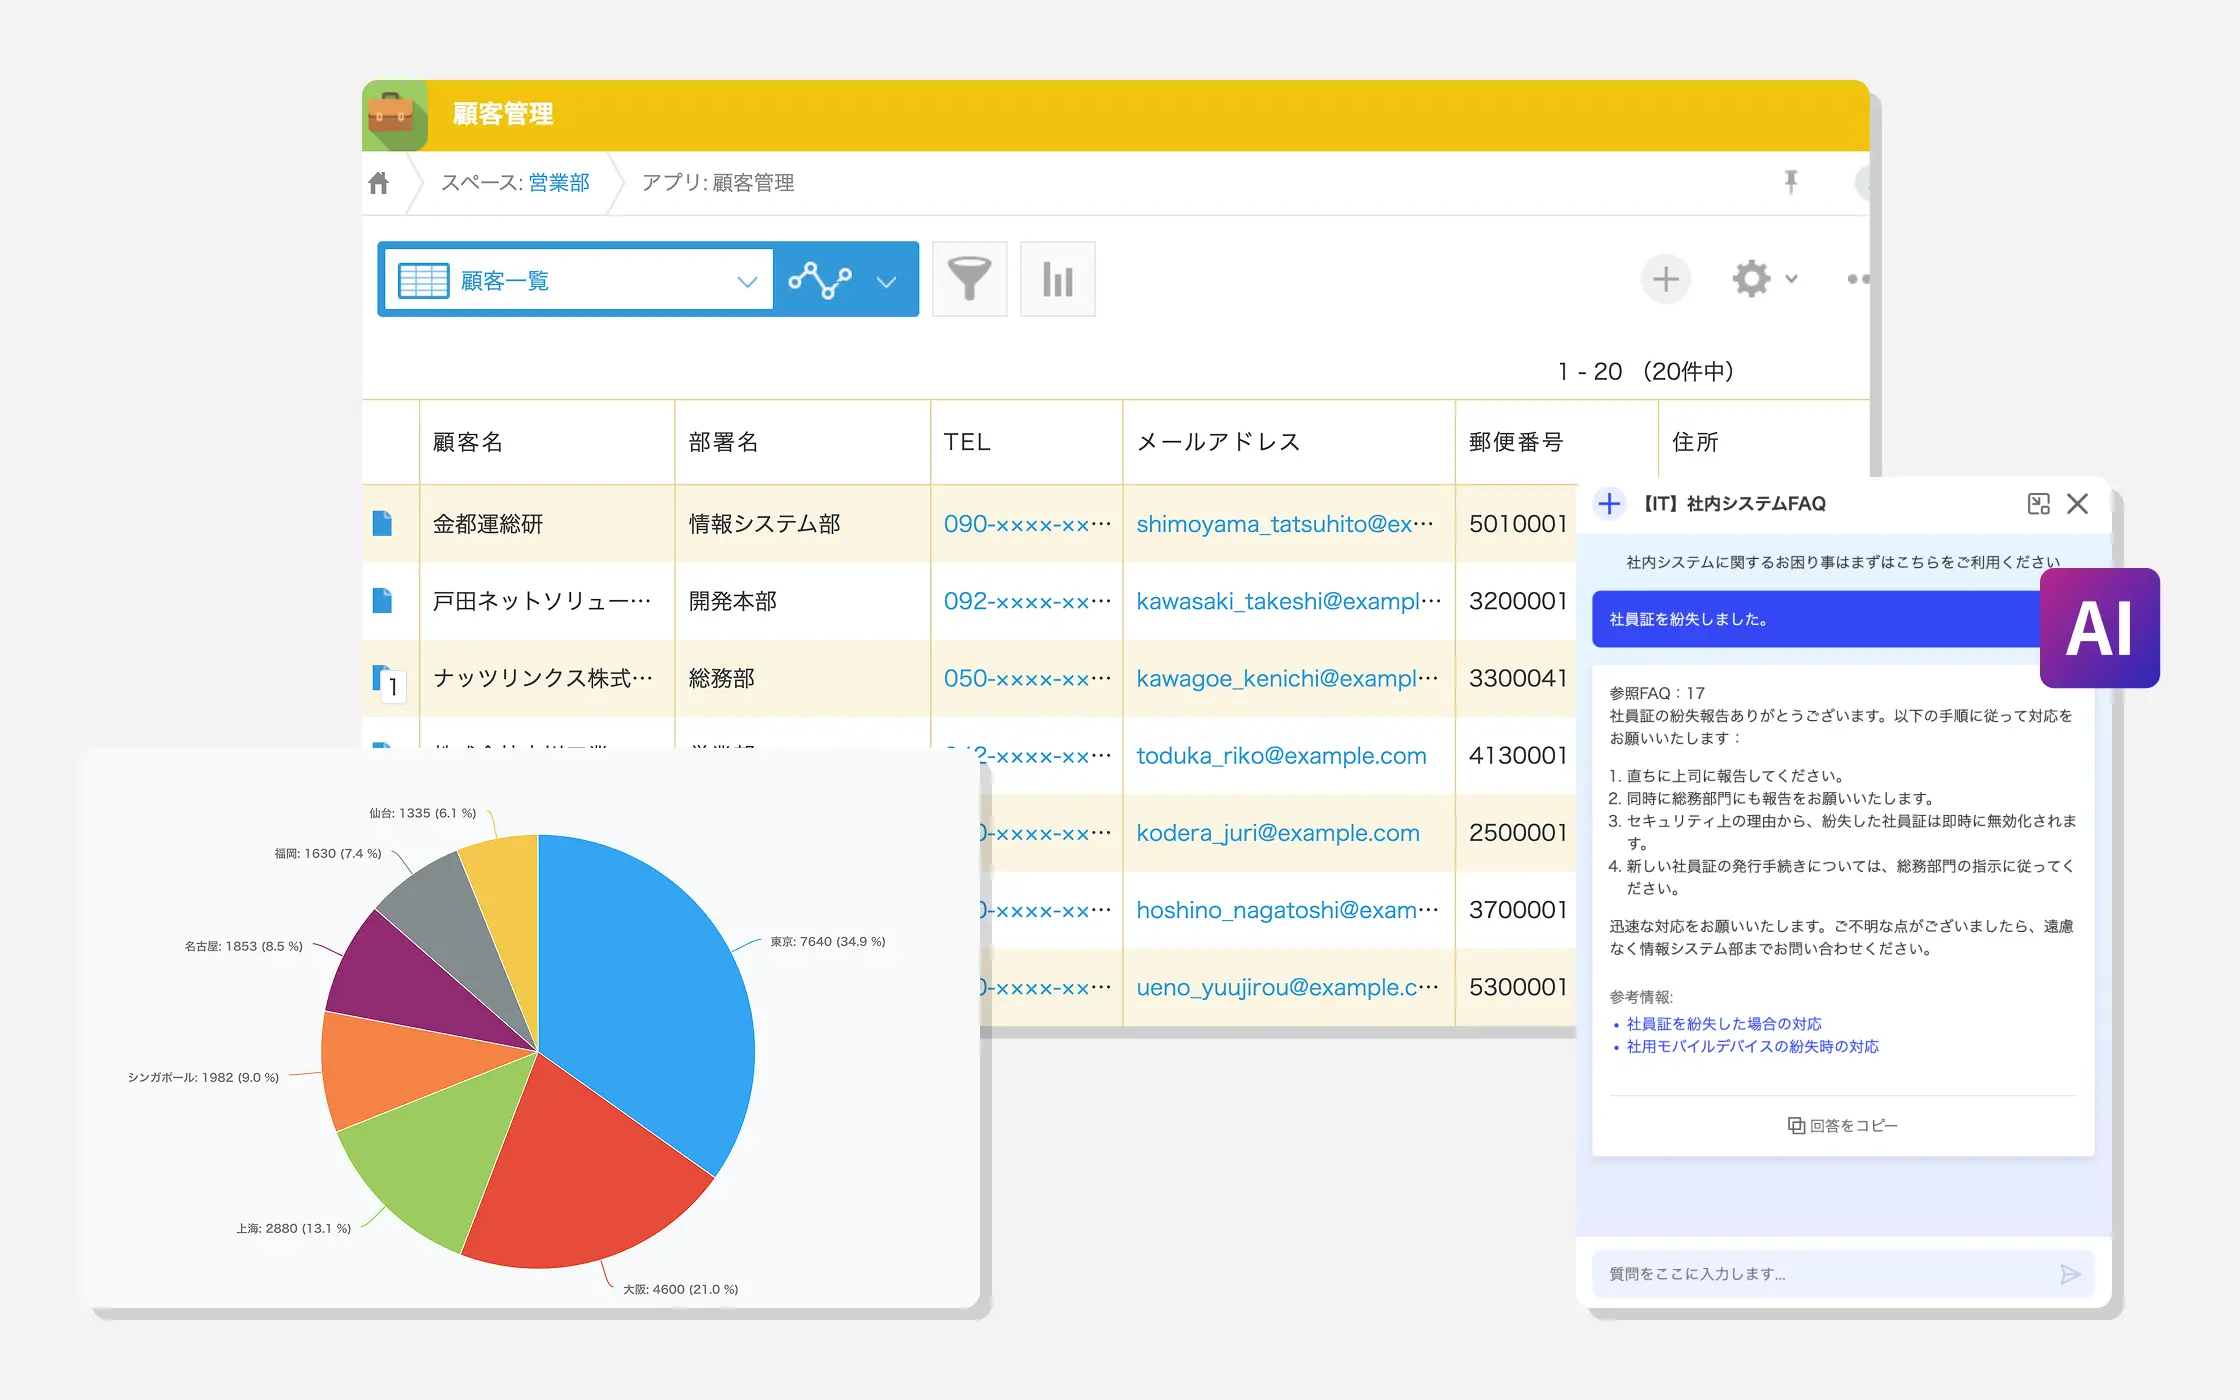Image resolution: width=2240 pixels, height=1400 pixels.
Task: Click the pin icon in breadcrumb bar
Action: [1791, 182]
